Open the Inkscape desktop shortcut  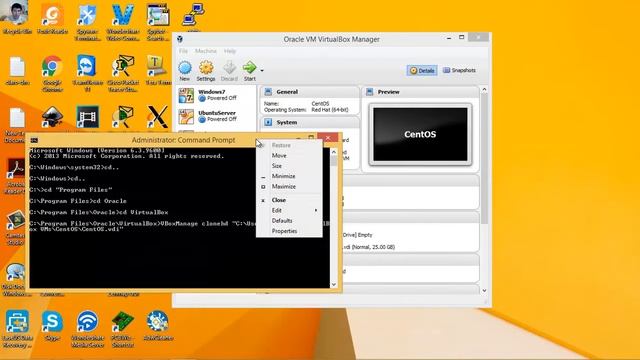(52, 118)
